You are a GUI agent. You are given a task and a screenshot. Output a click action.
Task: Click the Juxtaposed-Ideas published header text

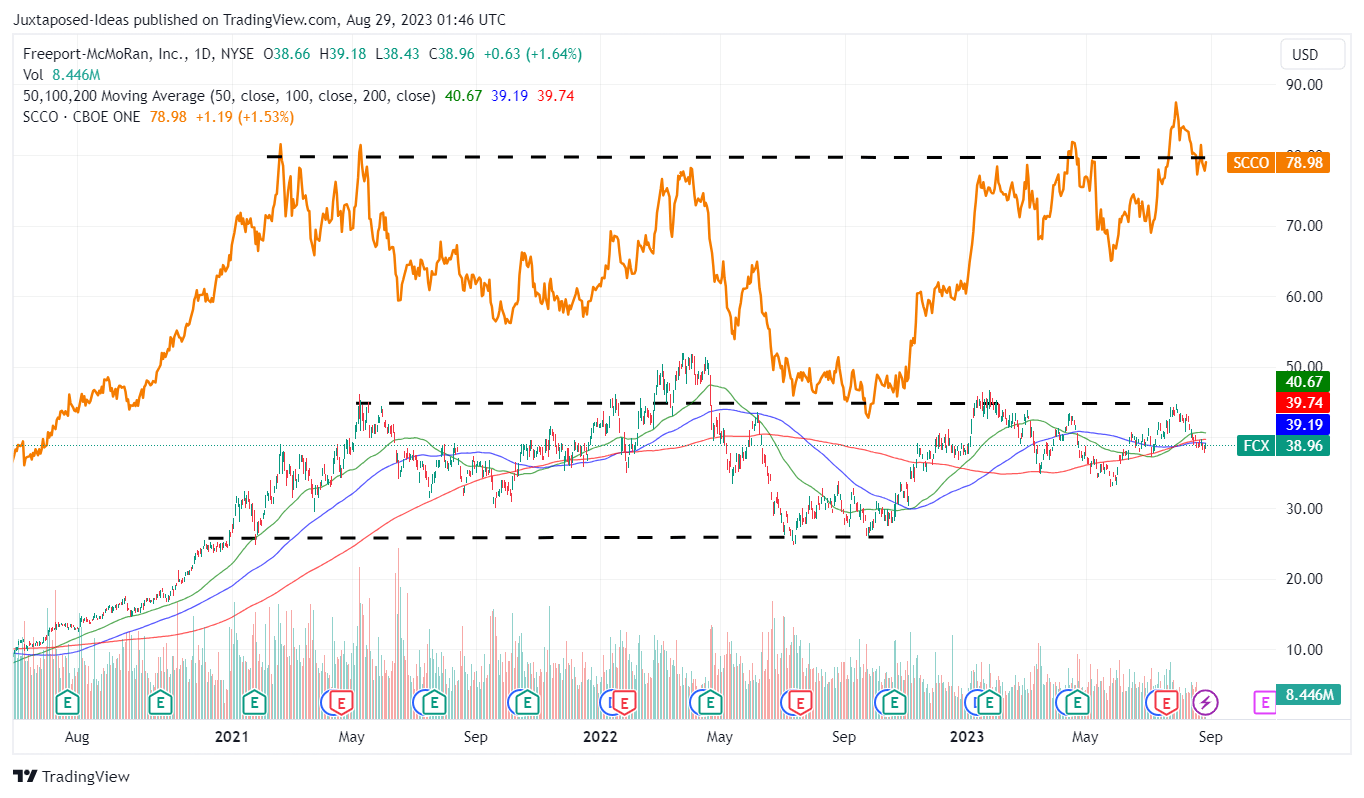(x=261, y=20)
